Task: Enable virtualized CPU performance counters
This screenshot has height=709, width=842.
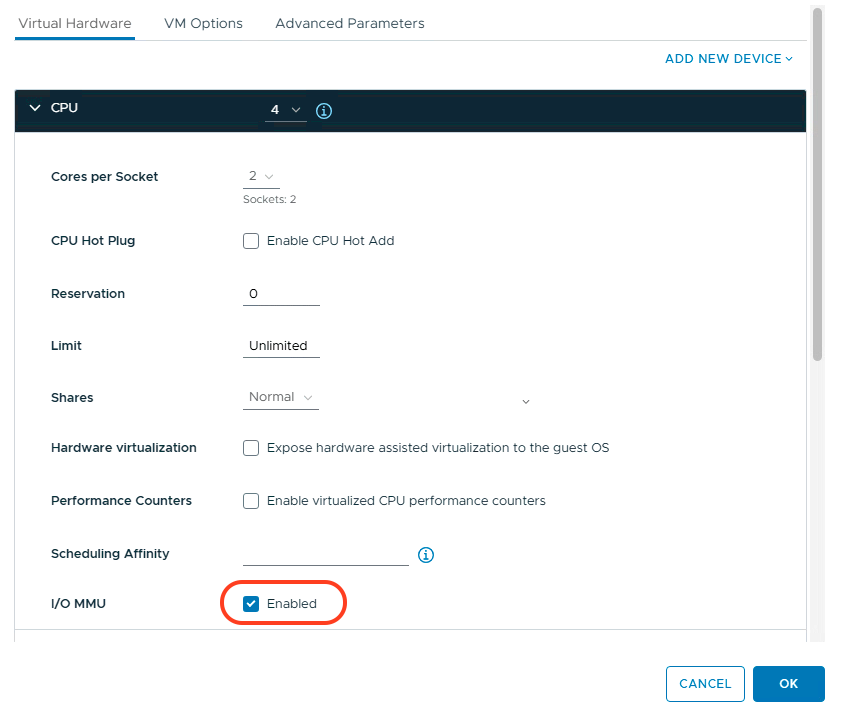Action: (x=251, y=501)
